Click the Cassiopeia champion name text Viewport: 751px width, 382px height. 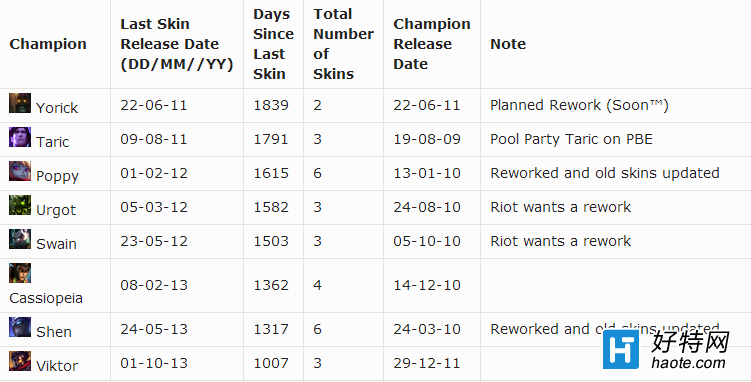point(46,298)
